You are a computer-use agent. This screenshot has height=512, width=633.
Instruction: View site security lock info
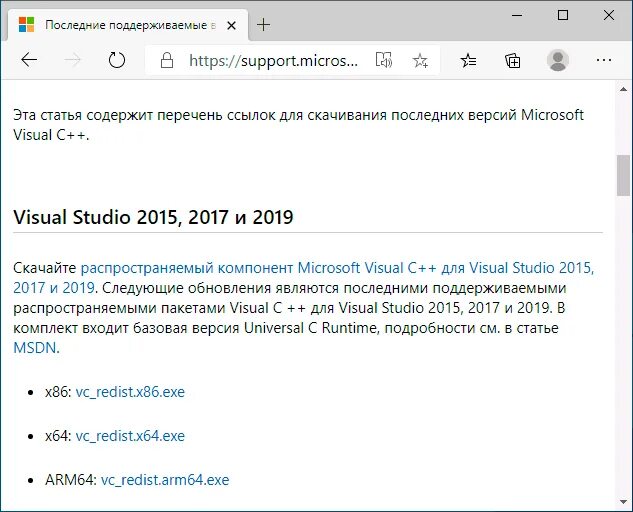pos(167,61)
